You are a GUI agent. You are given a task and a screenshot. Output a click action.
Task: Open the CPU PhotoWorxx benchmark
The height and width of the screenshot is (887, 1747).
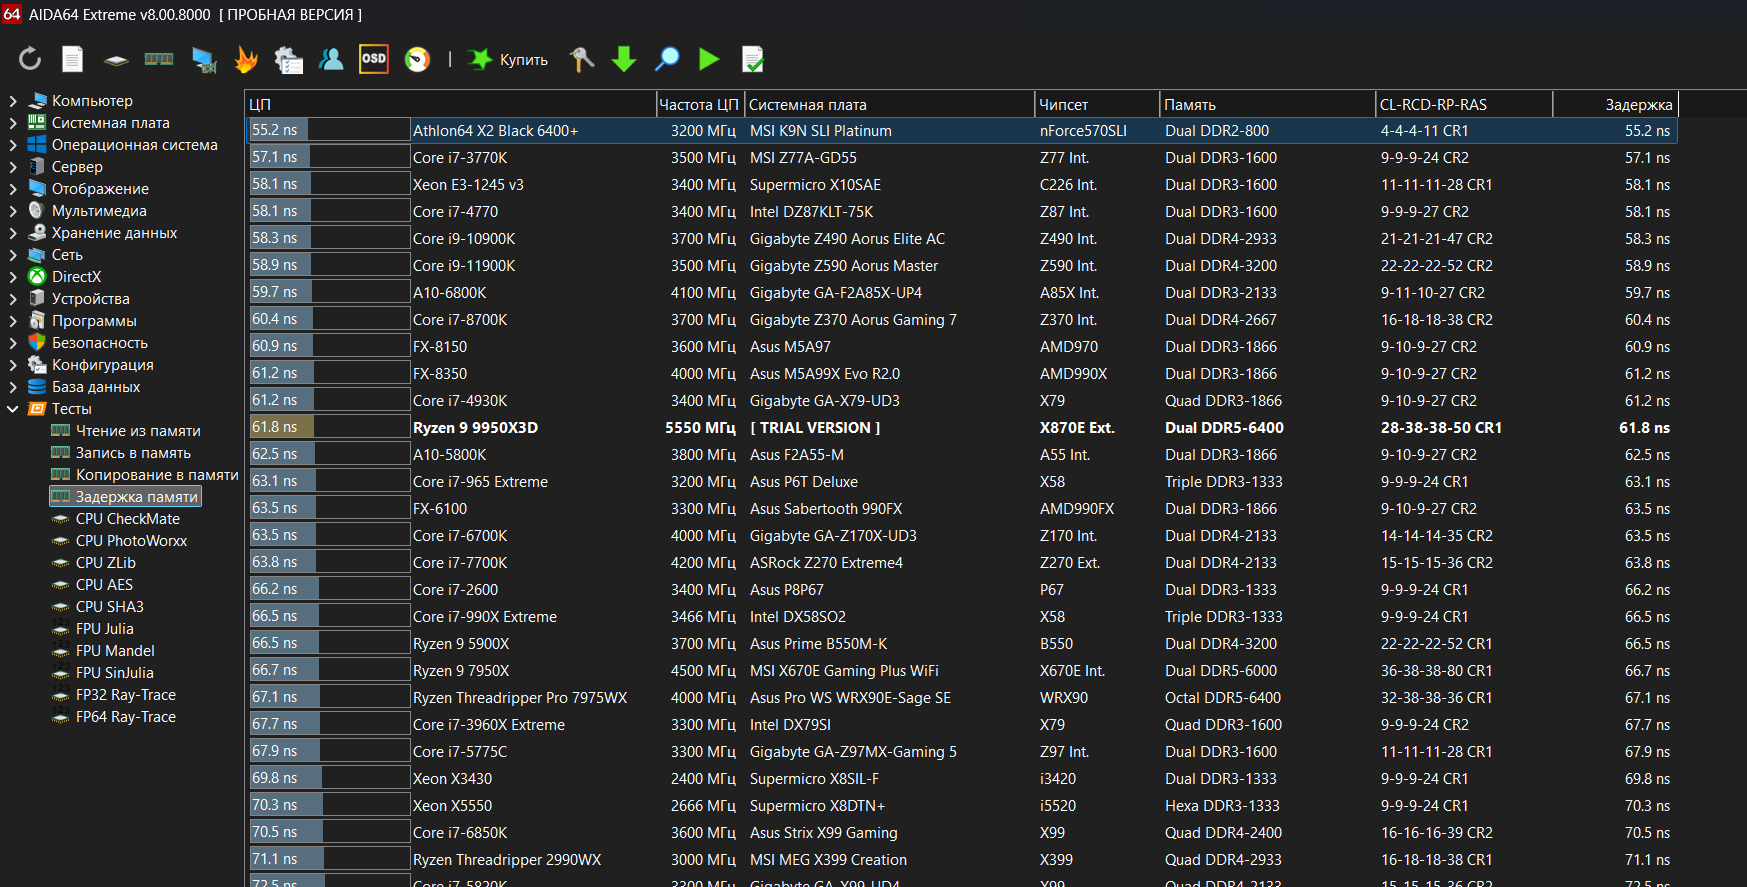tap(132, 541)
